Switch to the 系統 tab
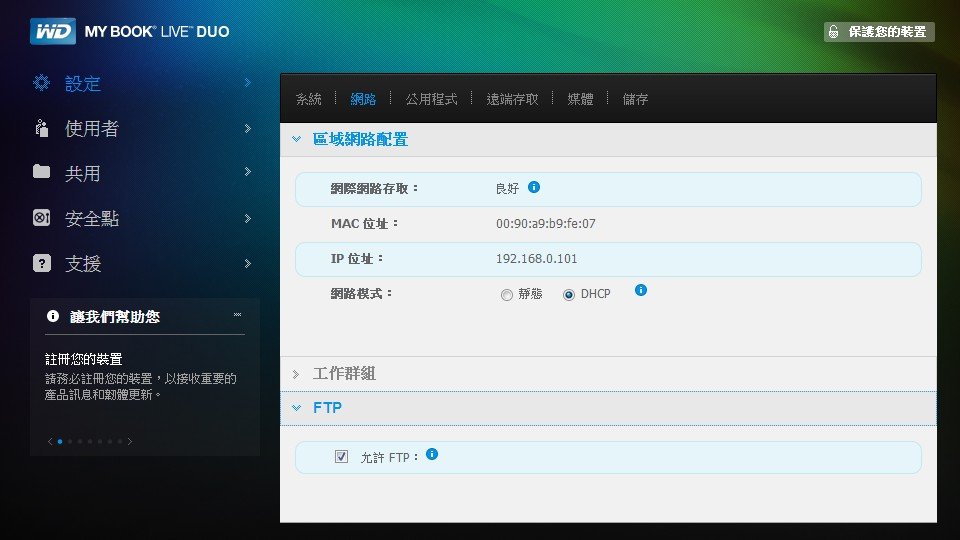Image resolution: width=960 pixels, height=540 pixels. 309,99
